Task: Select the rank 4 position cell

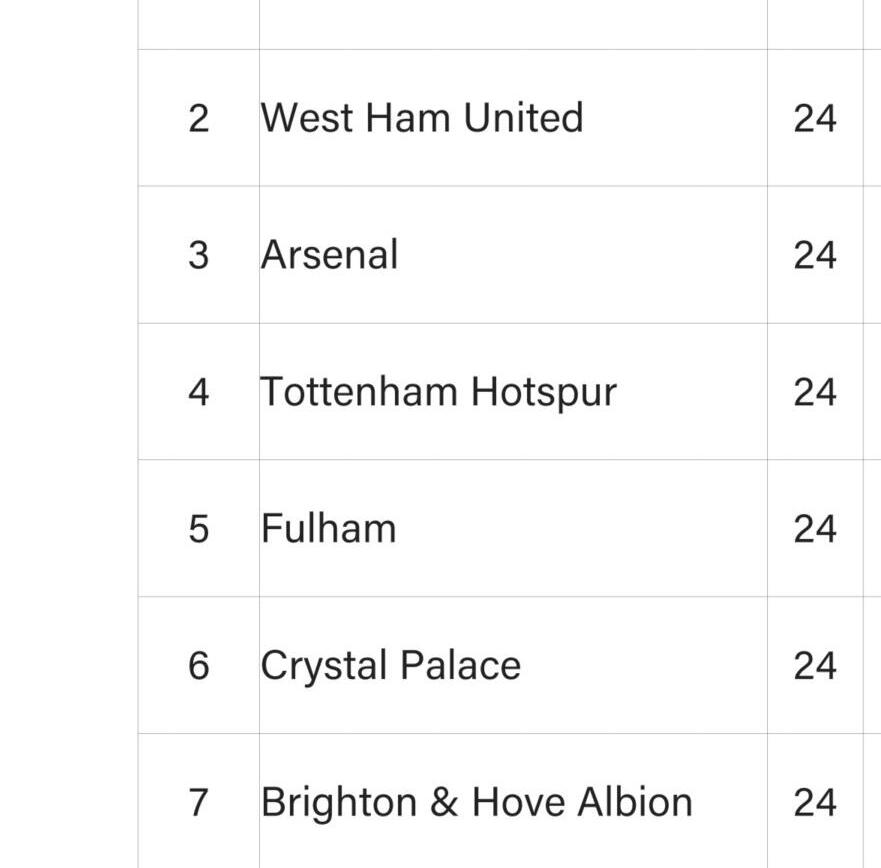Action: pos(198,392)
